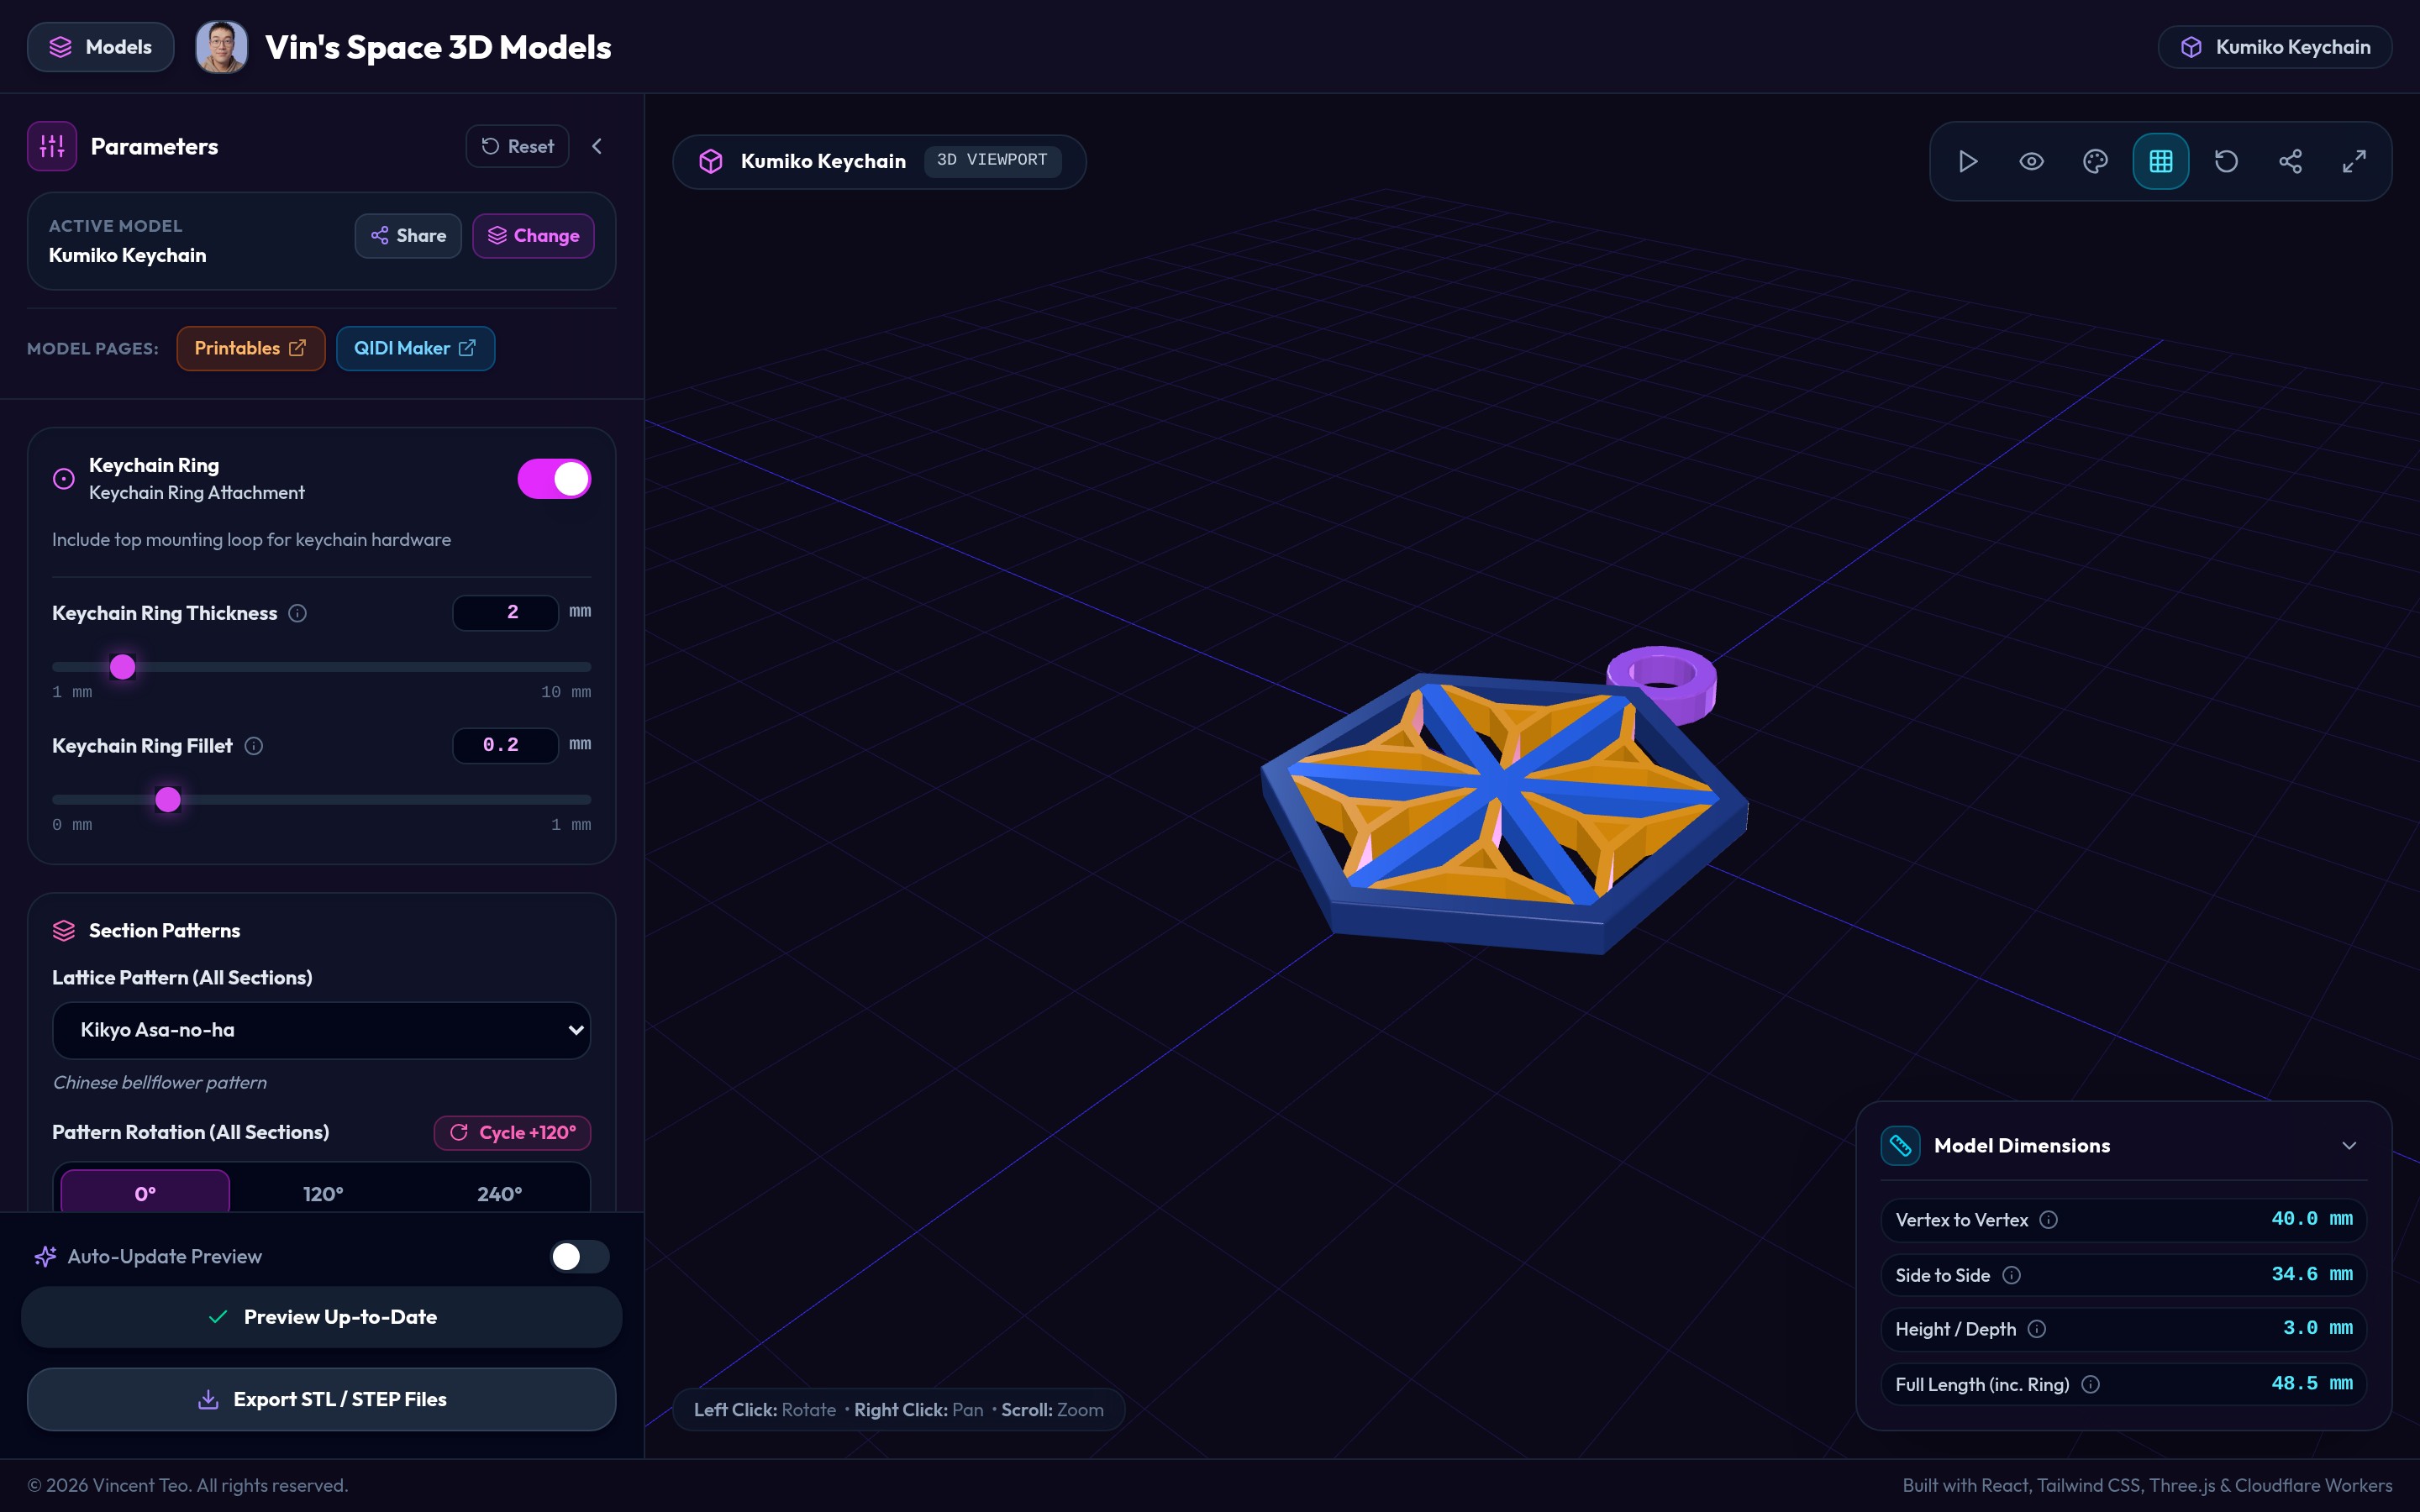Reset camera view with the rotate-back icon
The height and width of the screenshot is (1512, 2420).
click(2226, 161)
